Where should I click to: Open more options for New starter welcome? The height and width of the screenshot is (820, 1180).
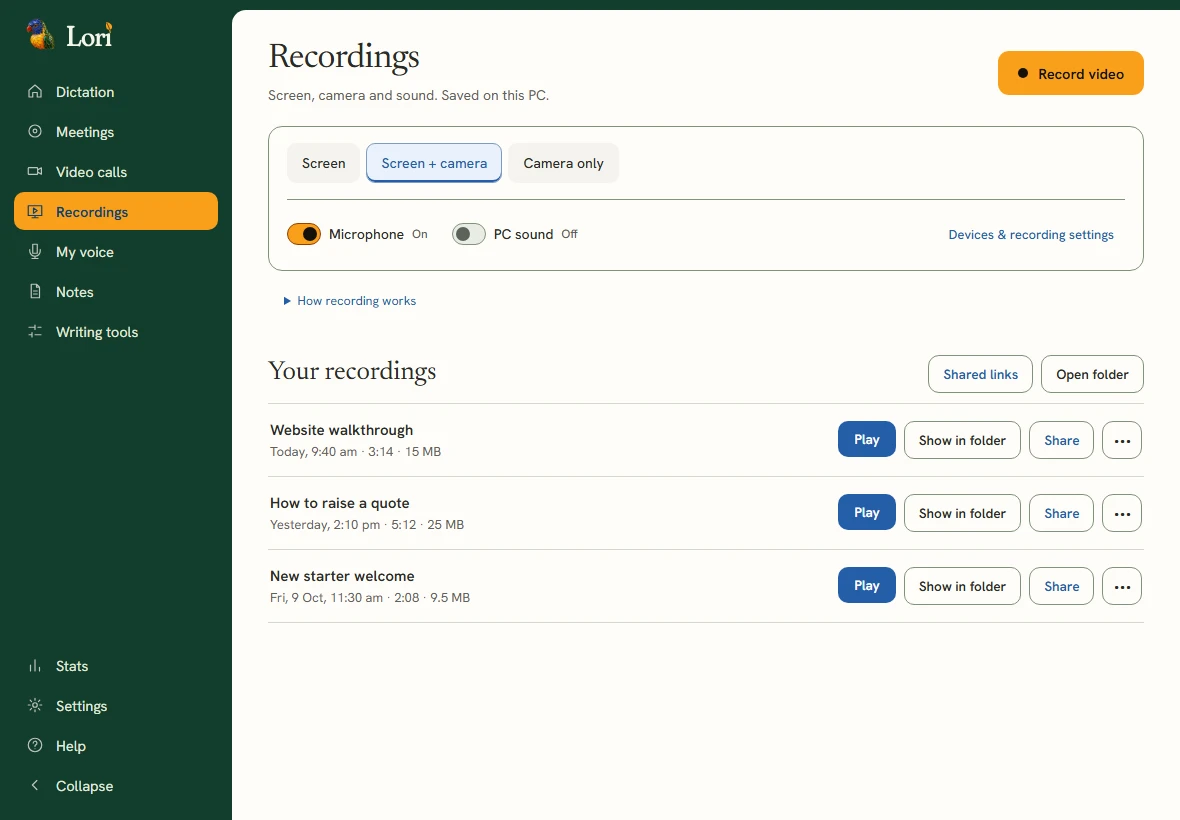1122,586
